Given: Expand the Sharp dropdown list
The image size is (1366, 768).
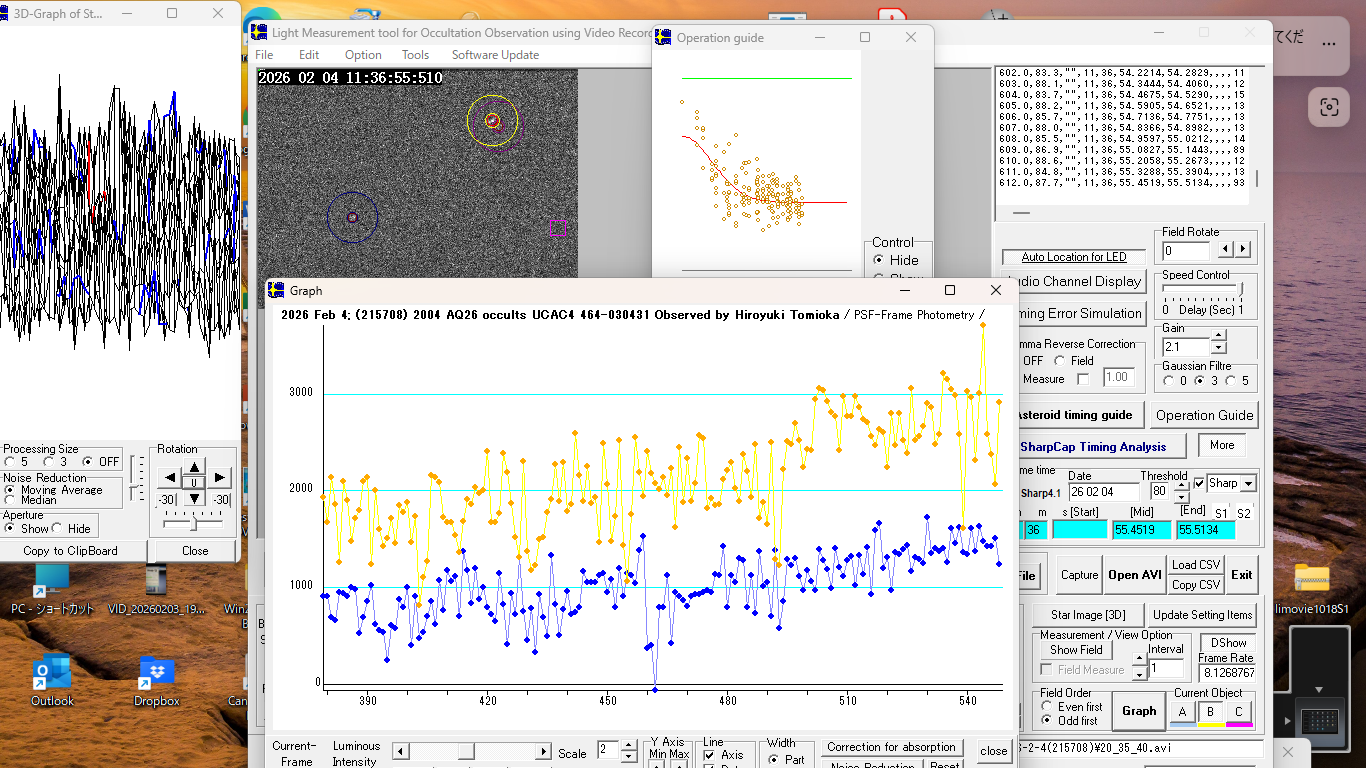Looking at the screenshot, I should pos(1248,484).
